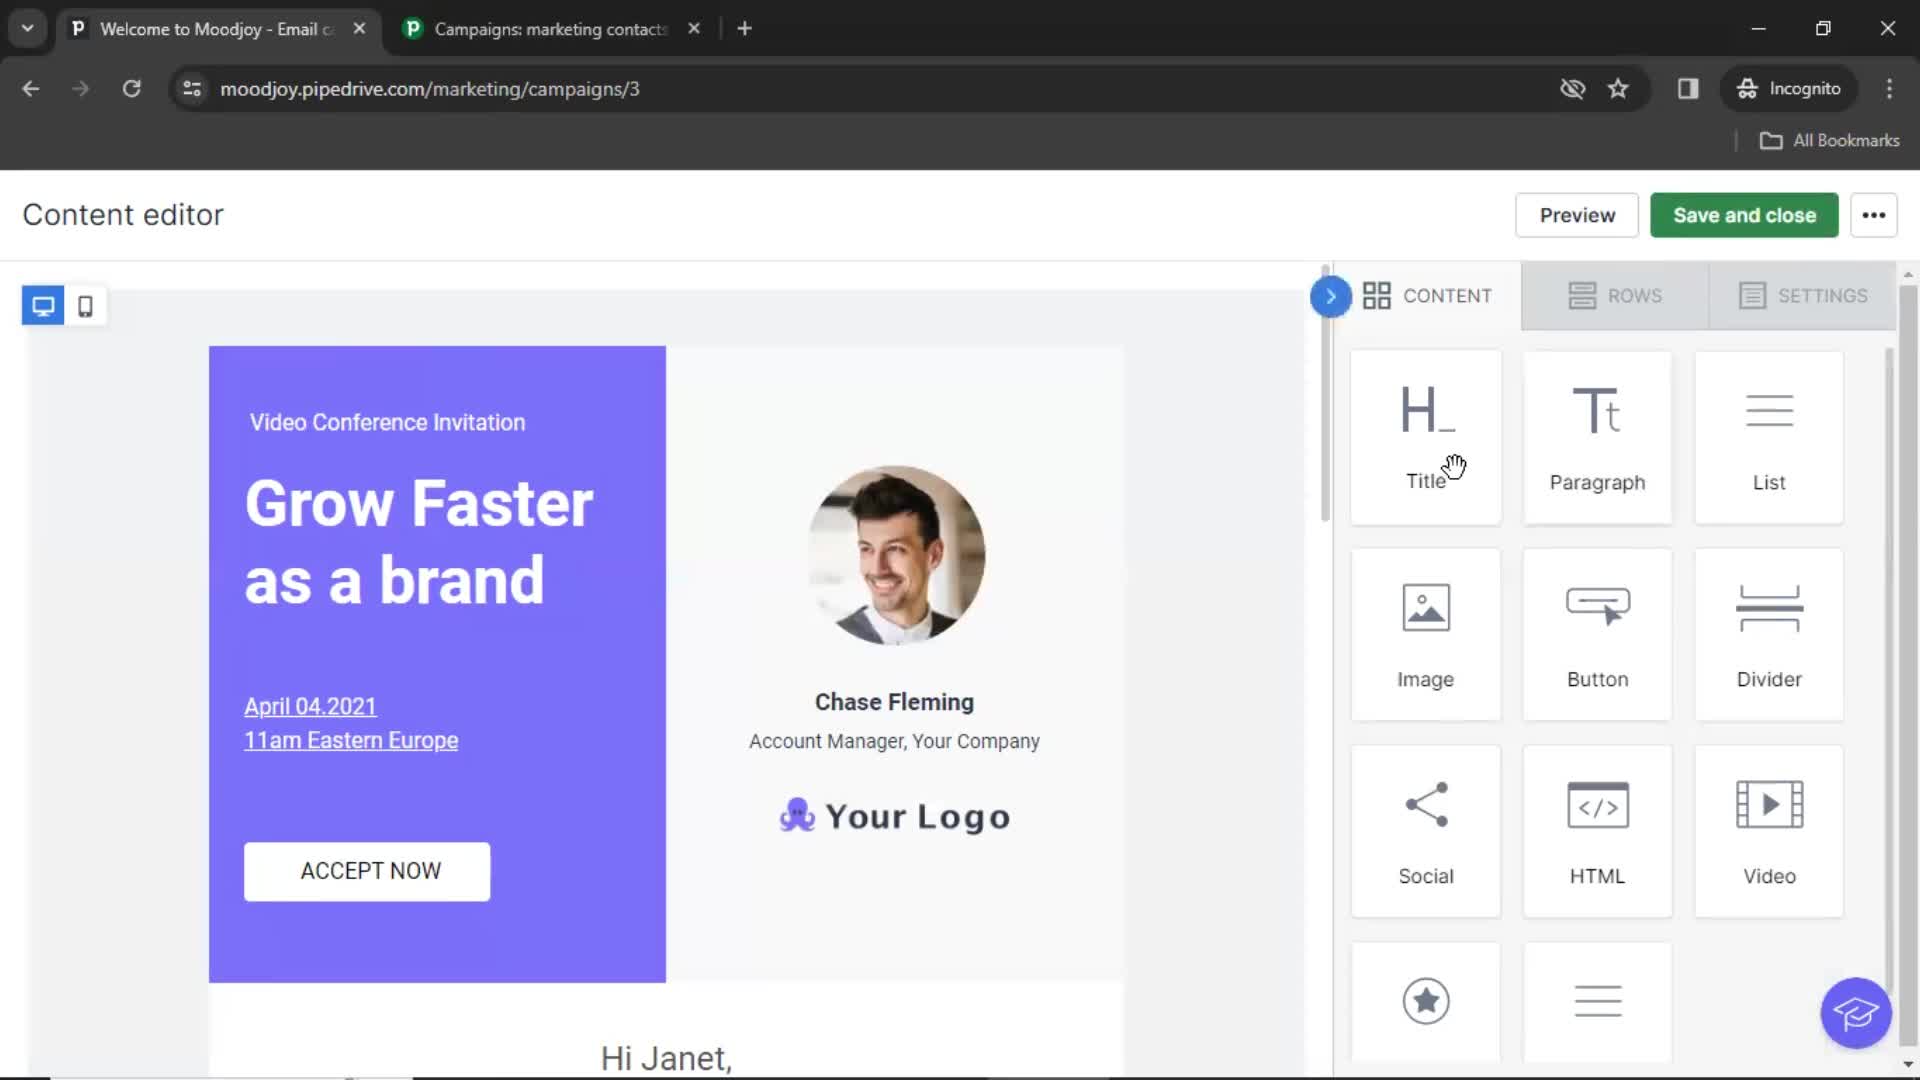Screen dimensions: 1920x1080
Task: Click the Preview button
Action: pos(1577,215)
